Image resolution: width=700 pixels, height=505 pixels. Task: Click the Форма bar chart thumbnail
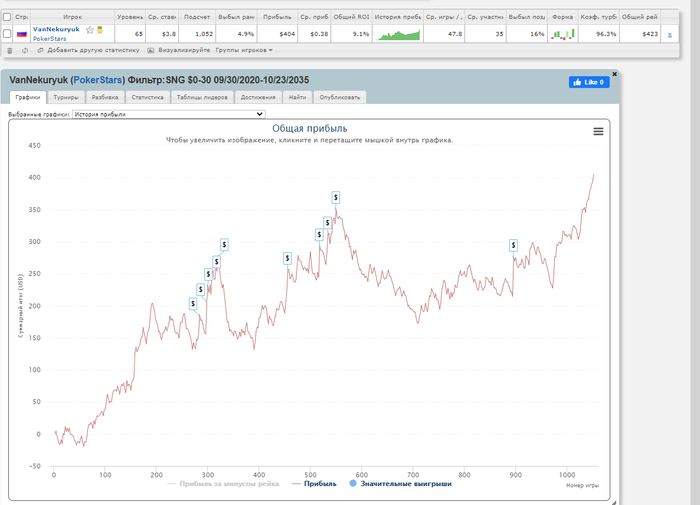[563, 34]
